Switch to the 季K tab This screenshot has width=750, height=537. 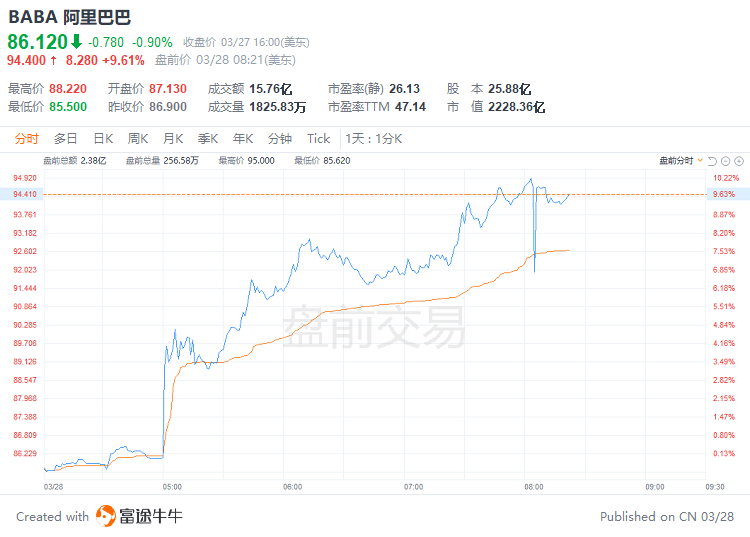tap(208, 139)
